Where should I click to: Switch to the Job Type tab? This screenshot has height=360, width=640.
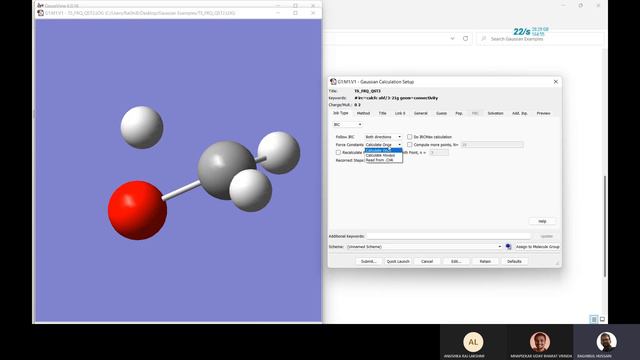coord(340,113)
